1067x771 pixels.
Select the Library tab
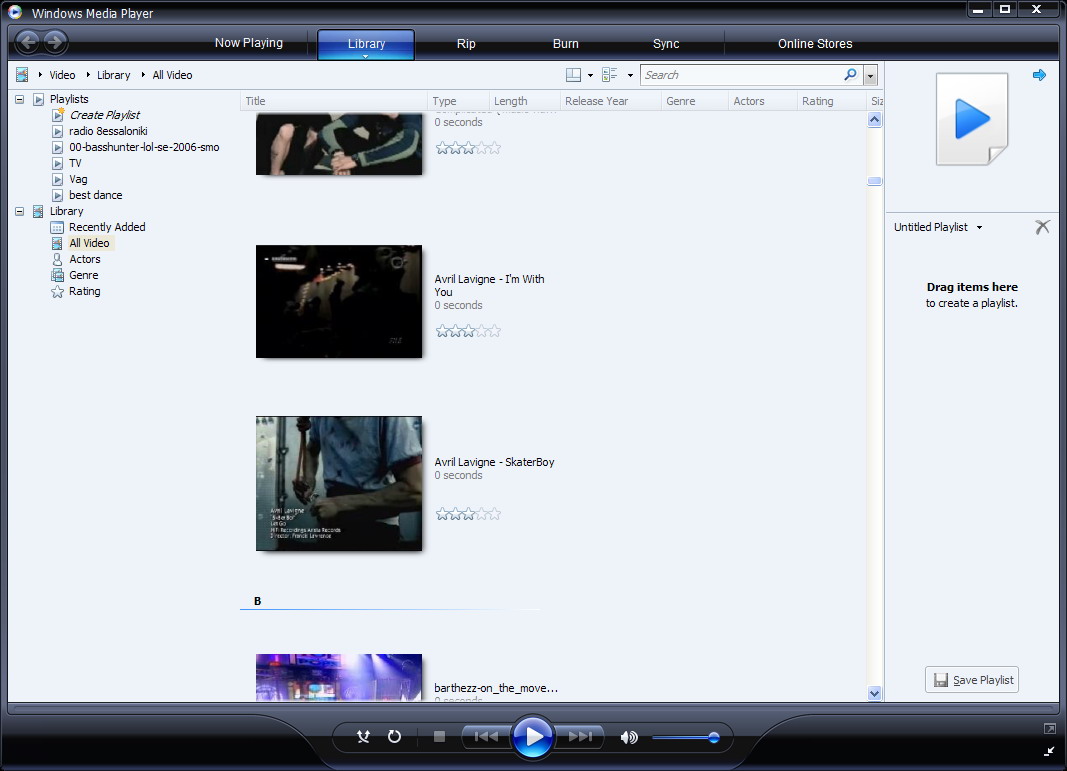point(366,44)
